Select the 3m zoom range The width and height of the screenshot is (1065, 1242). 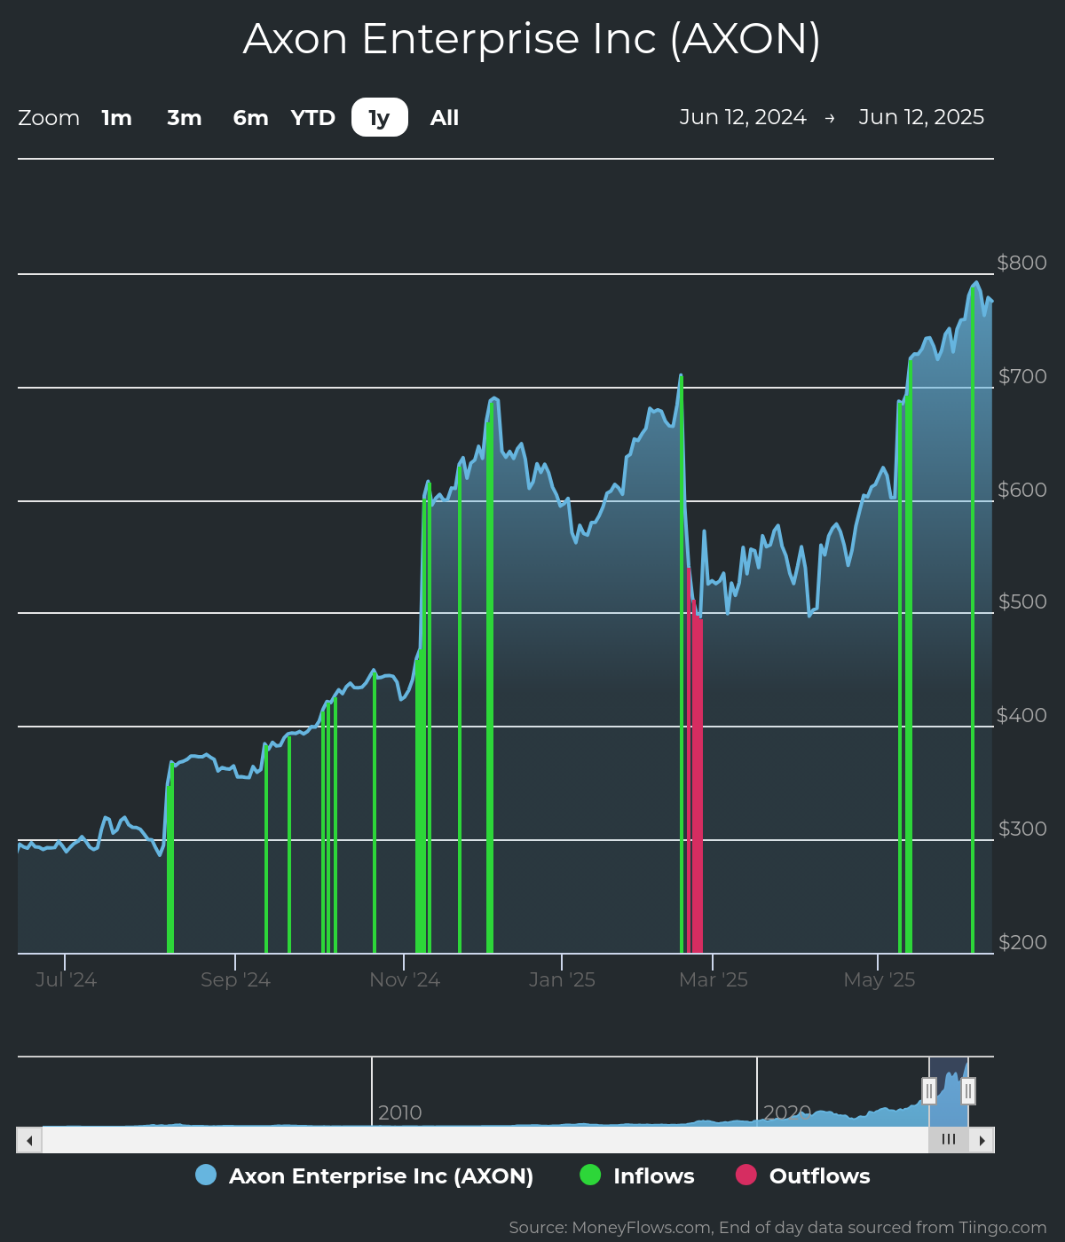(184, 118)
